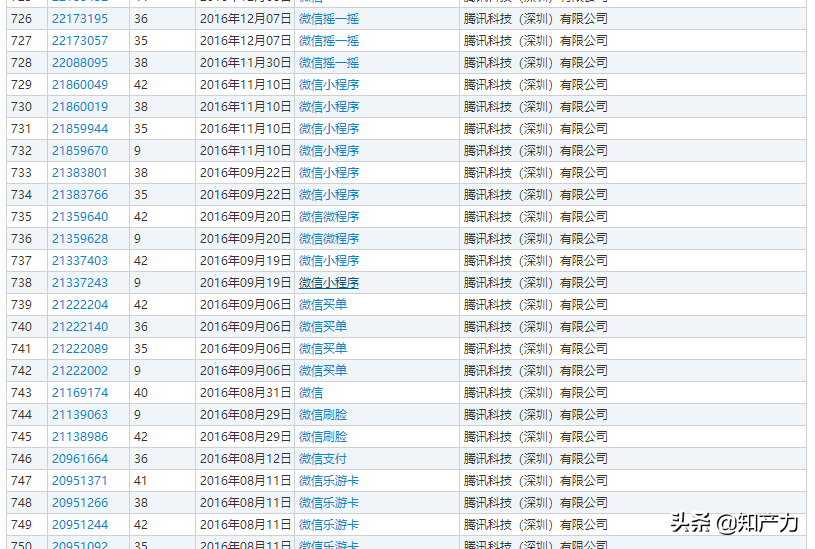Viewport: 815px width, 549px height.
Task: Open application number 21383766
Action: [80, 194]
